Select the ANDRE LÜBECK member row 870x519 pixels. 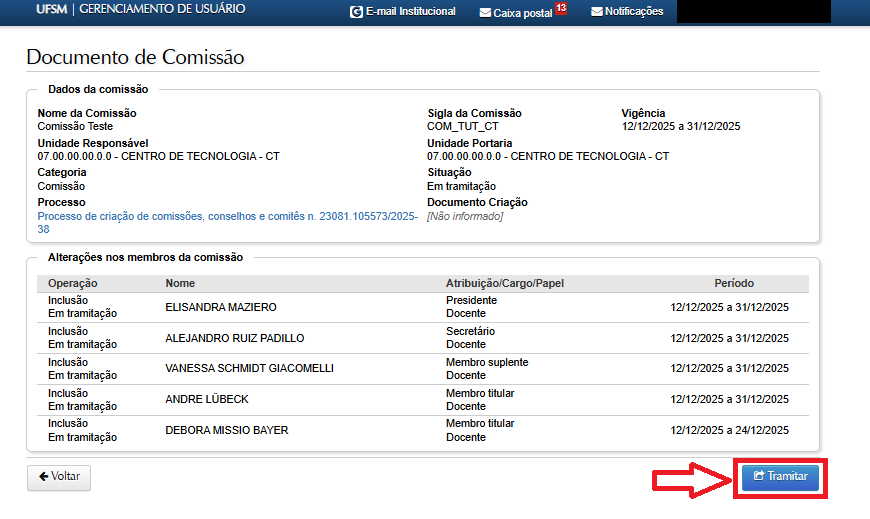pos(207,400)
